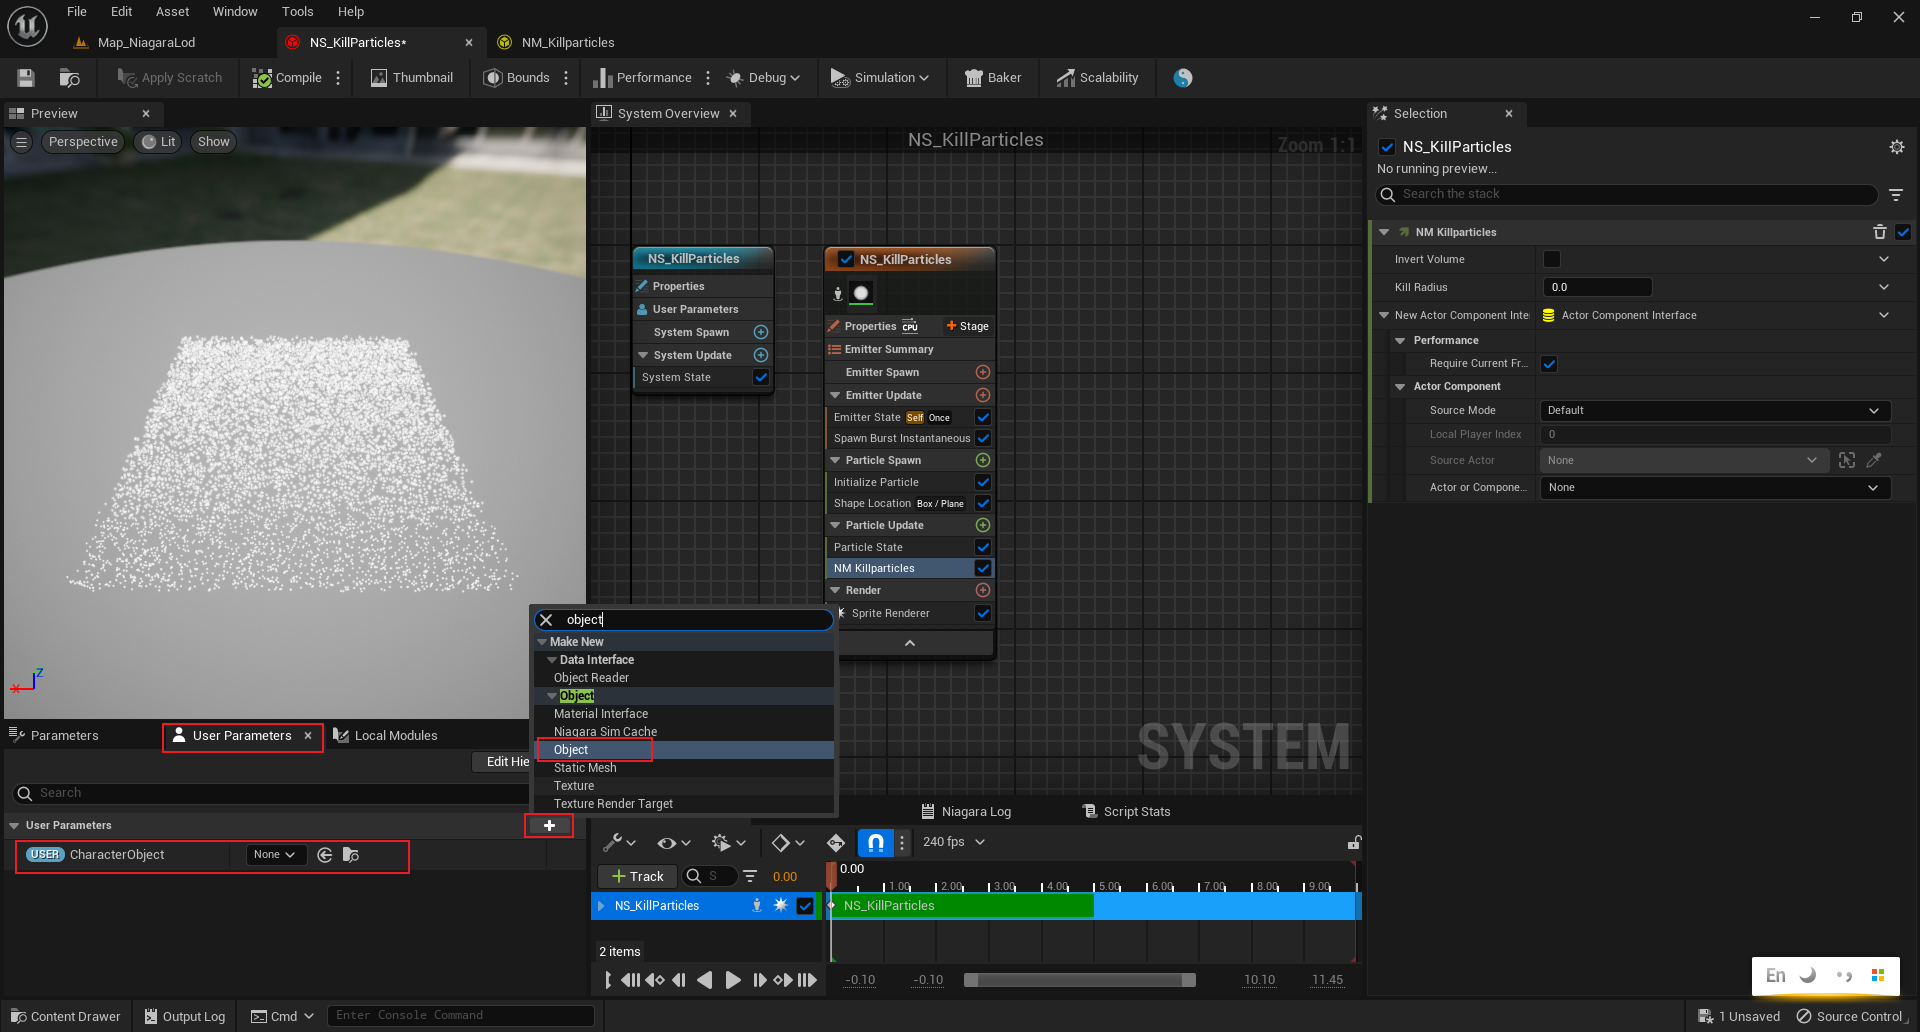Viewport: 1920px width, 1032px height.
Task: Click the Kill Radius value field
Action: click(x=1597, y=287)
